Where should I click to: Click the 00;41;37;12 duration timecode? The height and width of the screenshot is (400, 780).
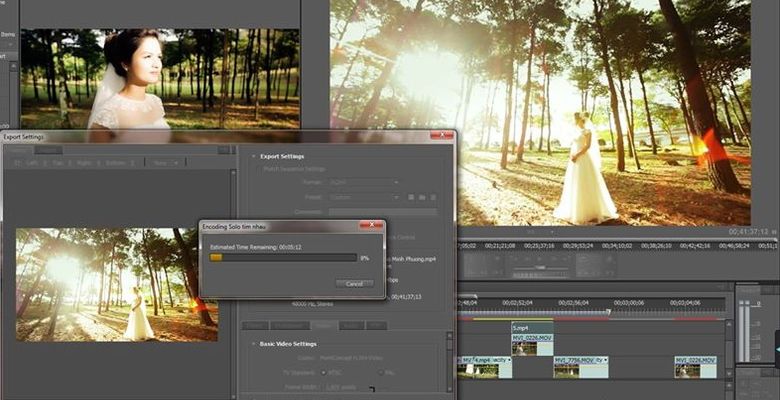click(x=748, y=232)
